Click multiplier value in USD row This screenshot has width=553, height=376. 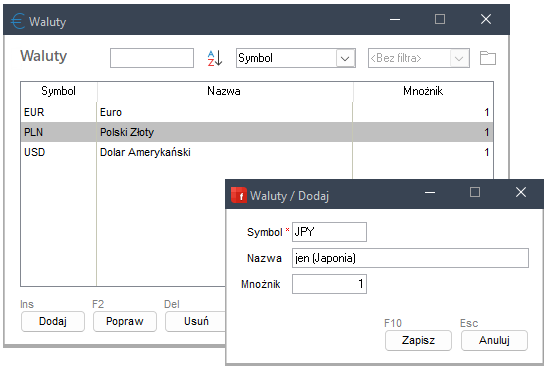tap(487, 152)
